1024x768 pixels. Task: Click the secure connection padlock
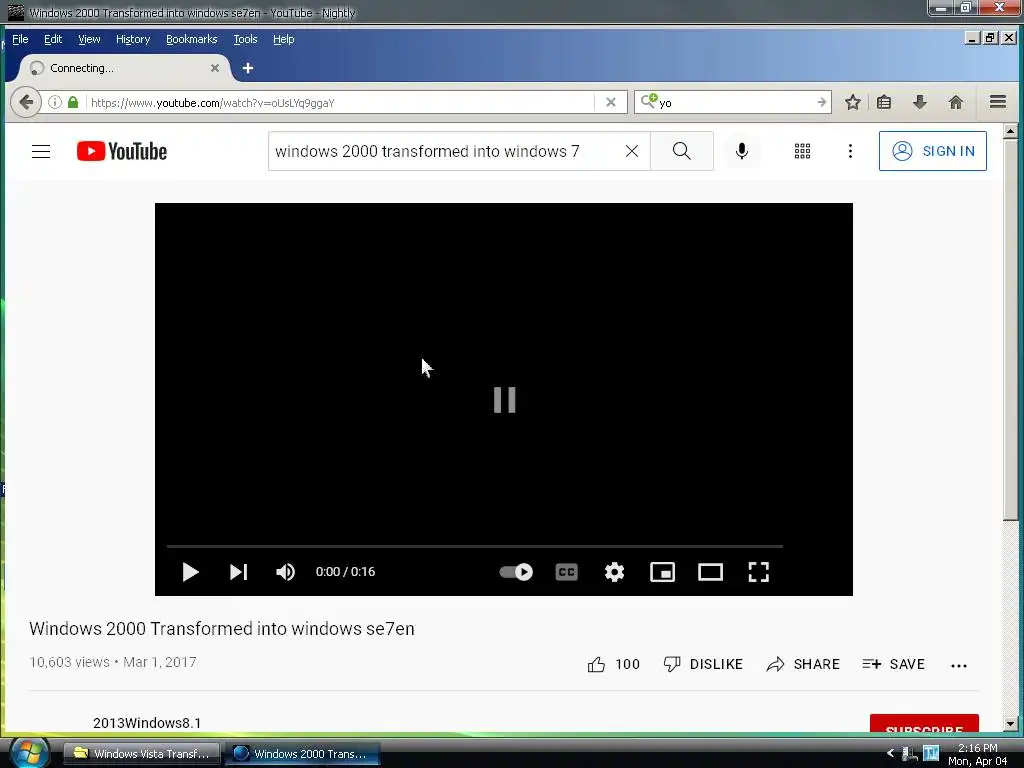pos(73,102)
